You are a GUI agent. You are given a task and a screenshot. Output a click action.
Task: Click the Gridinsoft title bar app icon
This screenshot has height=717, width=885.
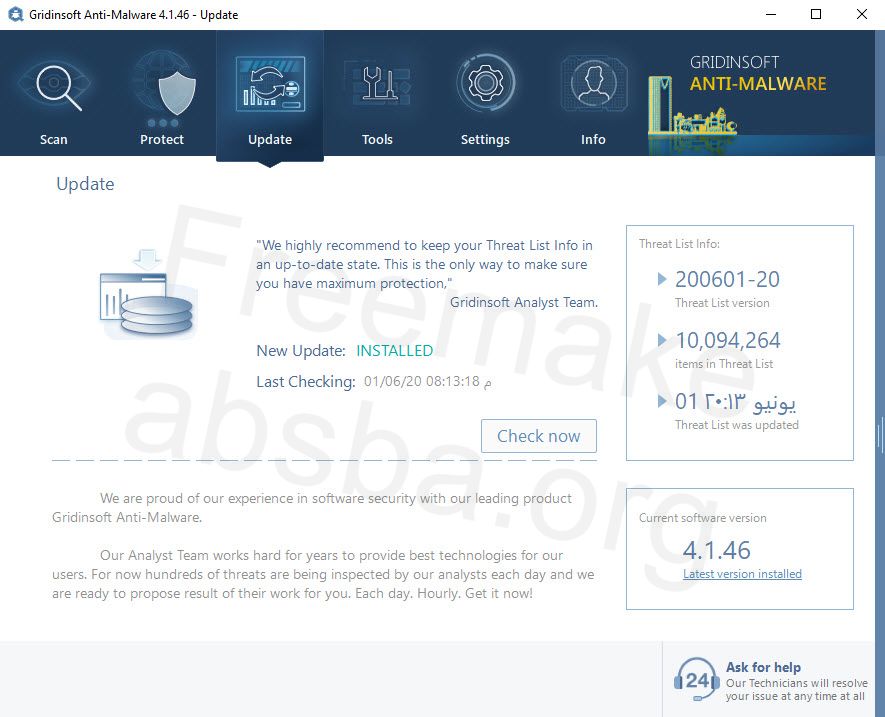pos(15,14)
